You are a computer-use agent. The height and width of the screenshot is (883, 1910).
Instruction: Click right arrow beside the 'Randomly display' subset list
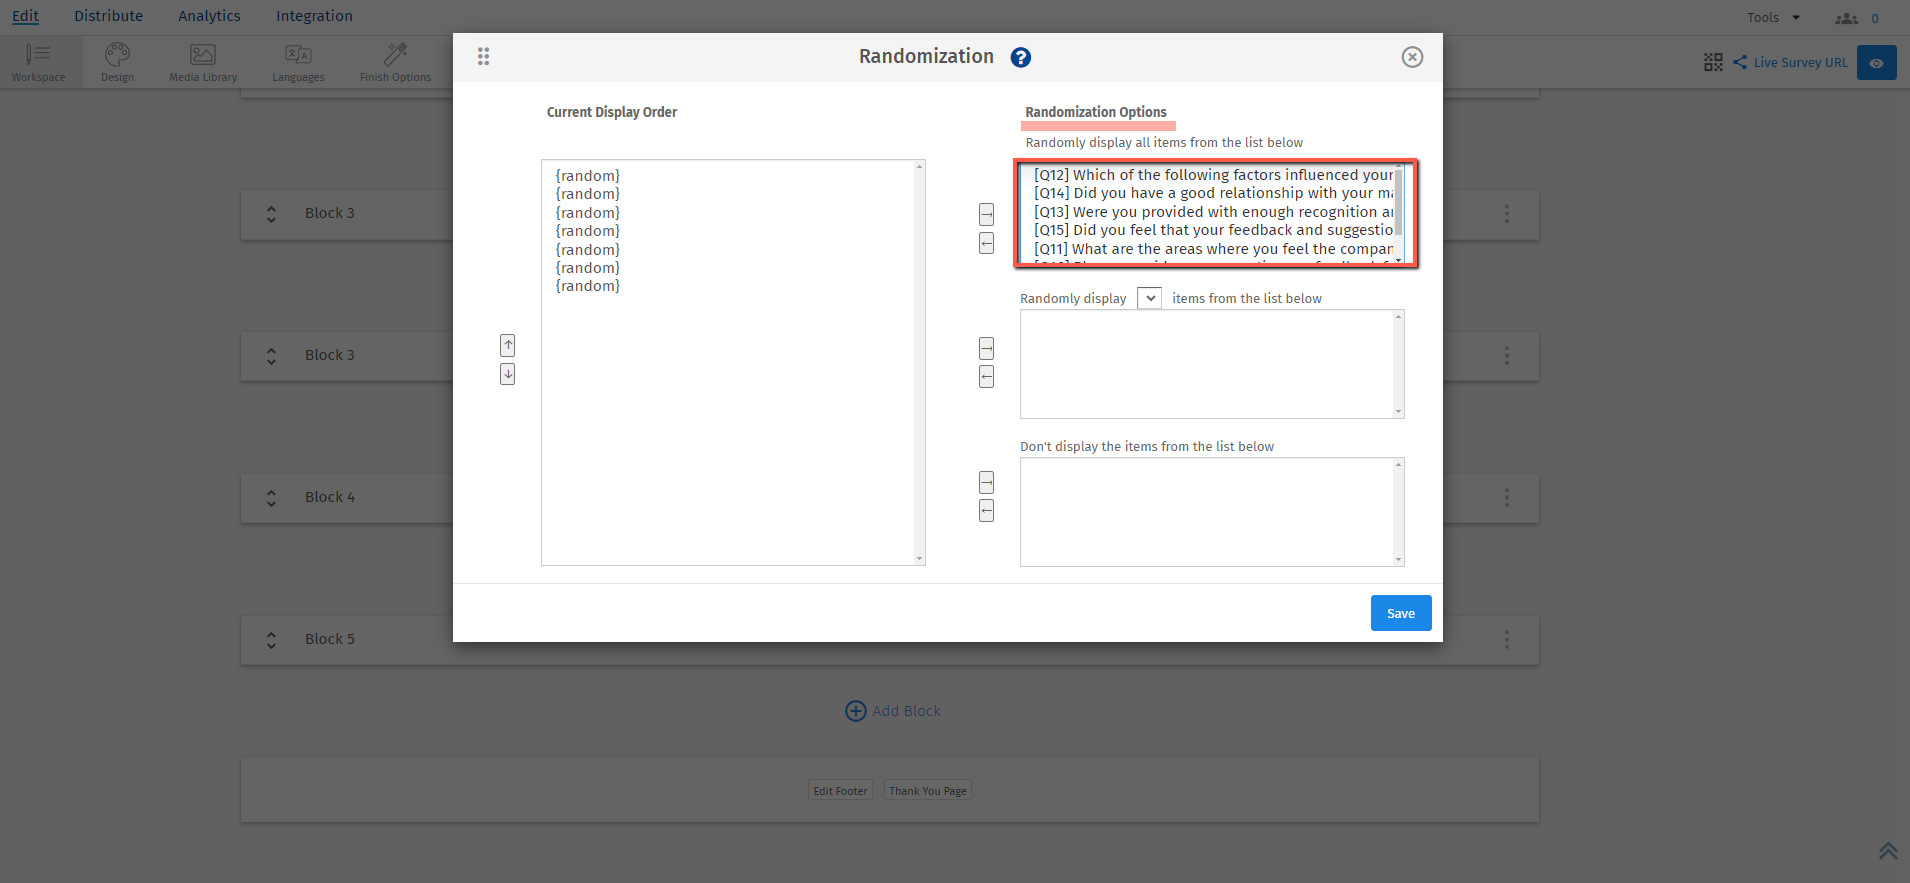(x=987, y=348)
